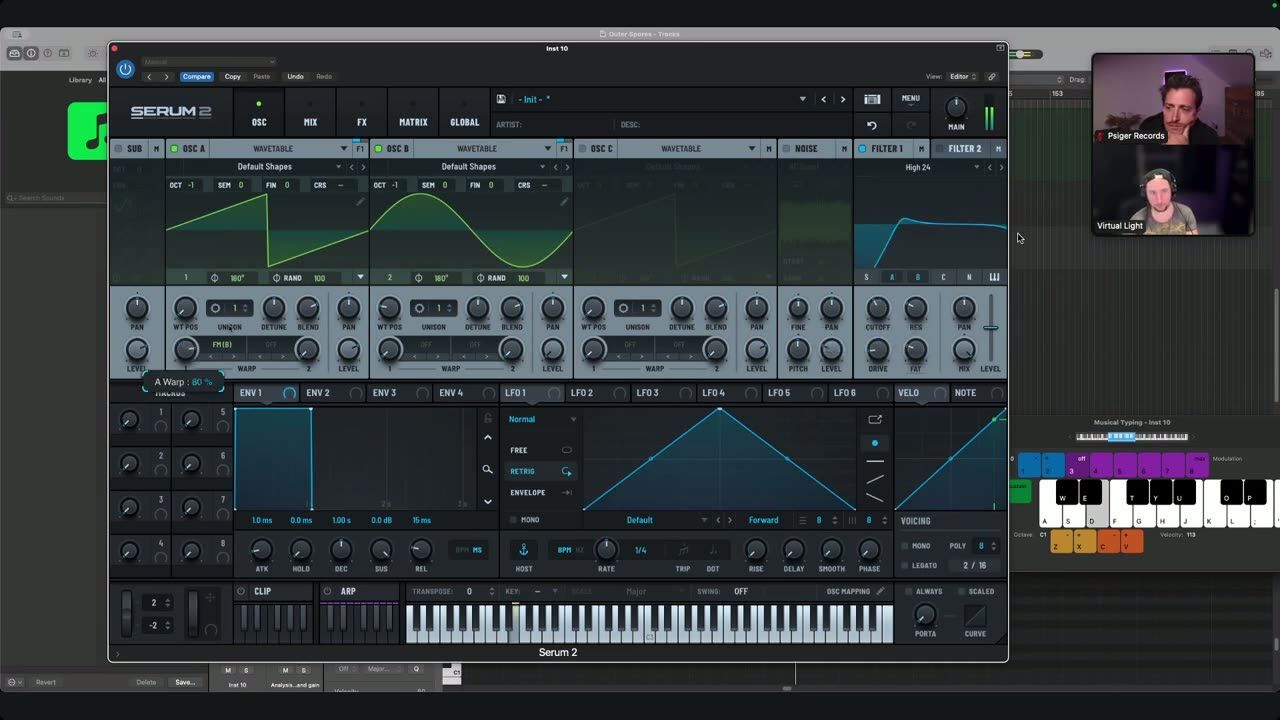Click the Compare button
Viewport: 1280px width, 720px height.
(196, 76)
